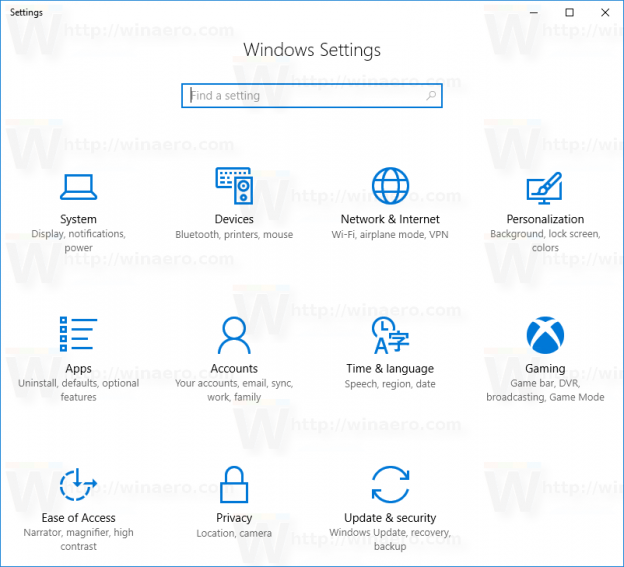Open Update & security refresh icon

pyautogui.click(x=390, y=485)
